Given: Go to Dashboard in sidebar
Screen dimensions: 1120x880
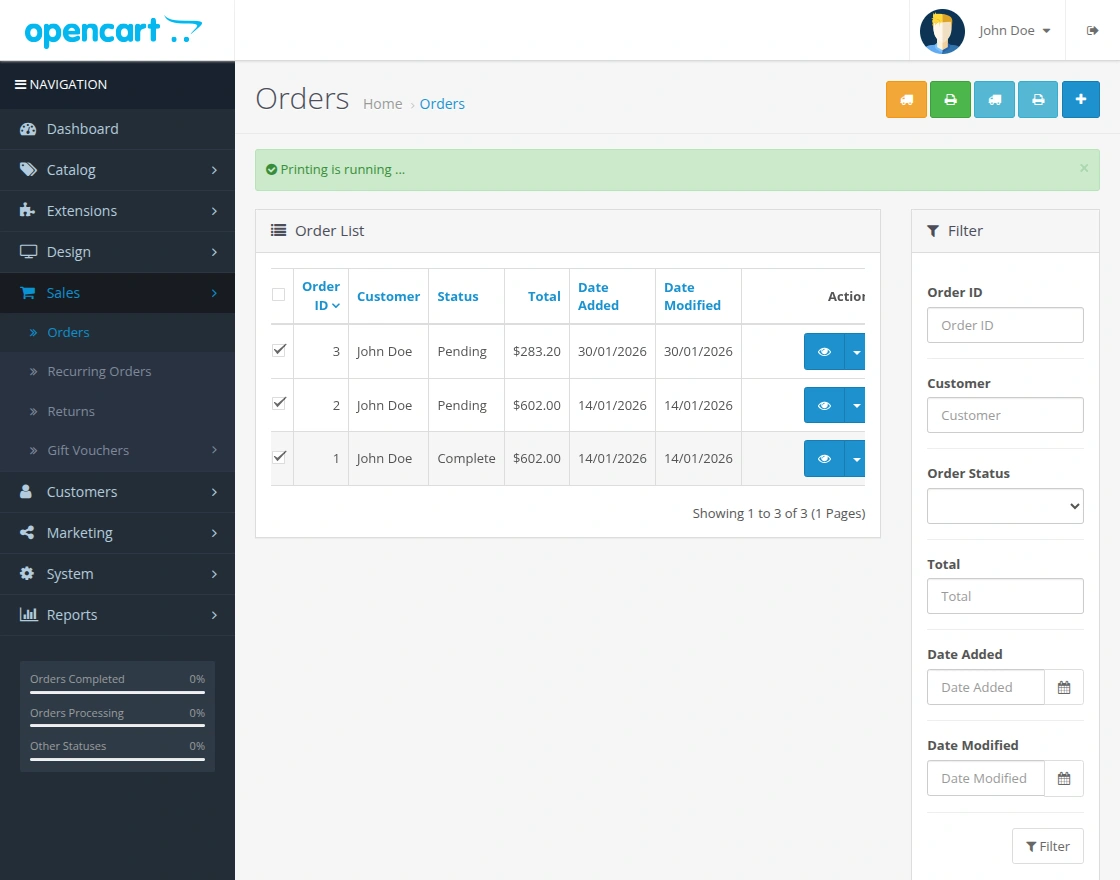Looking at the screenshot, I should [117, 129].
